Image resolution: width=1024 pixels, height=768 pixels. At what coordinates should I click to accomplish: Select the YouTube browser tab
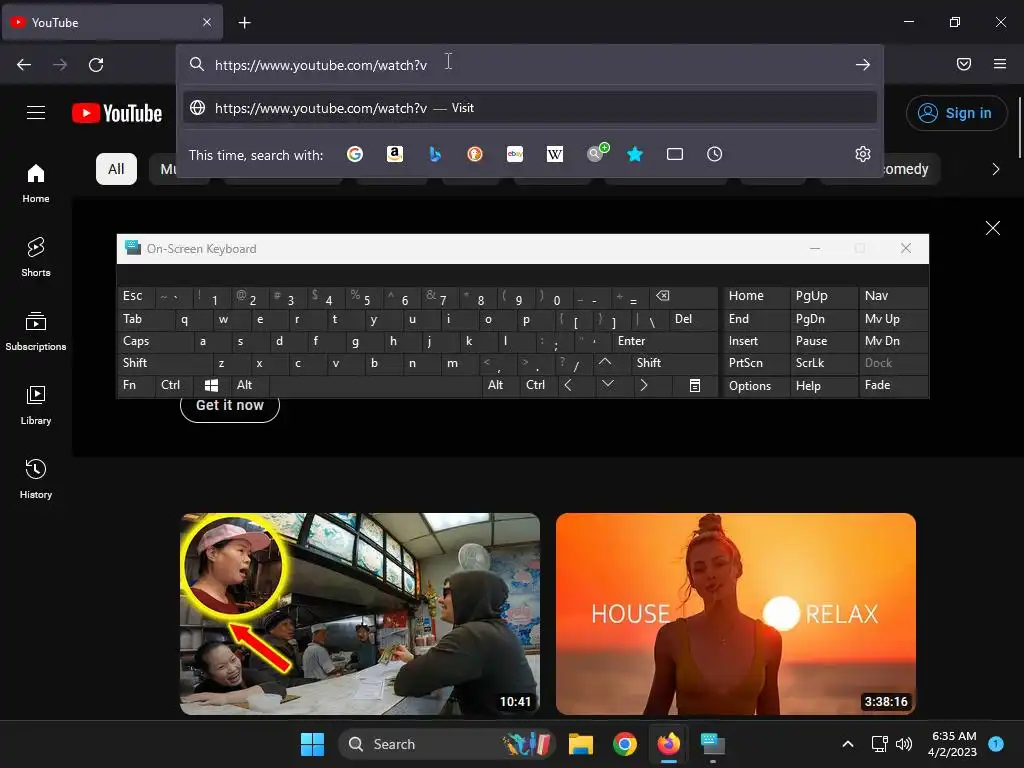point(112,23)
